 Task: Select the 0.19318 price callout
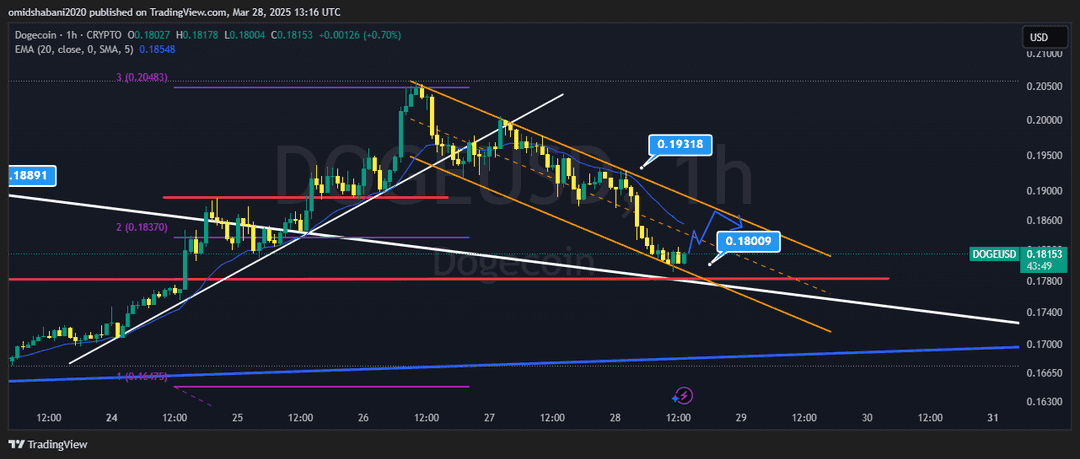click(x=680, y=145)
